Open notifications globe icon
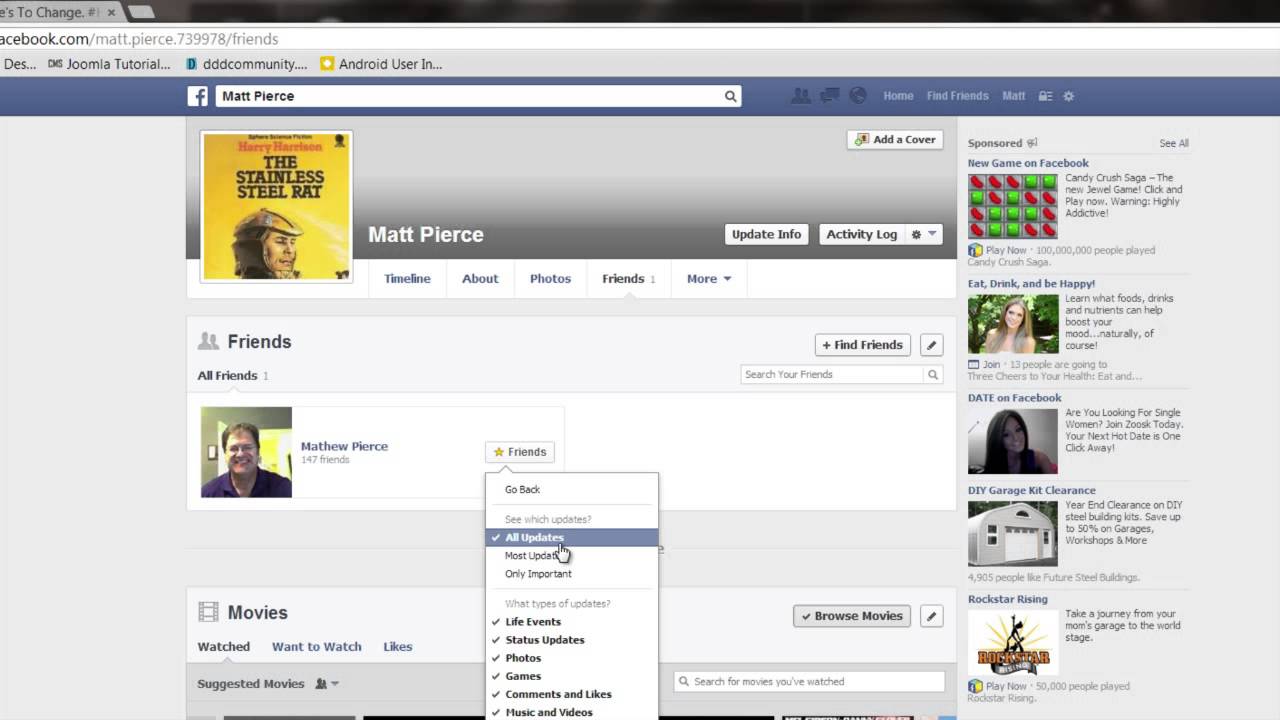1280x720 pixels. (857, 96)
